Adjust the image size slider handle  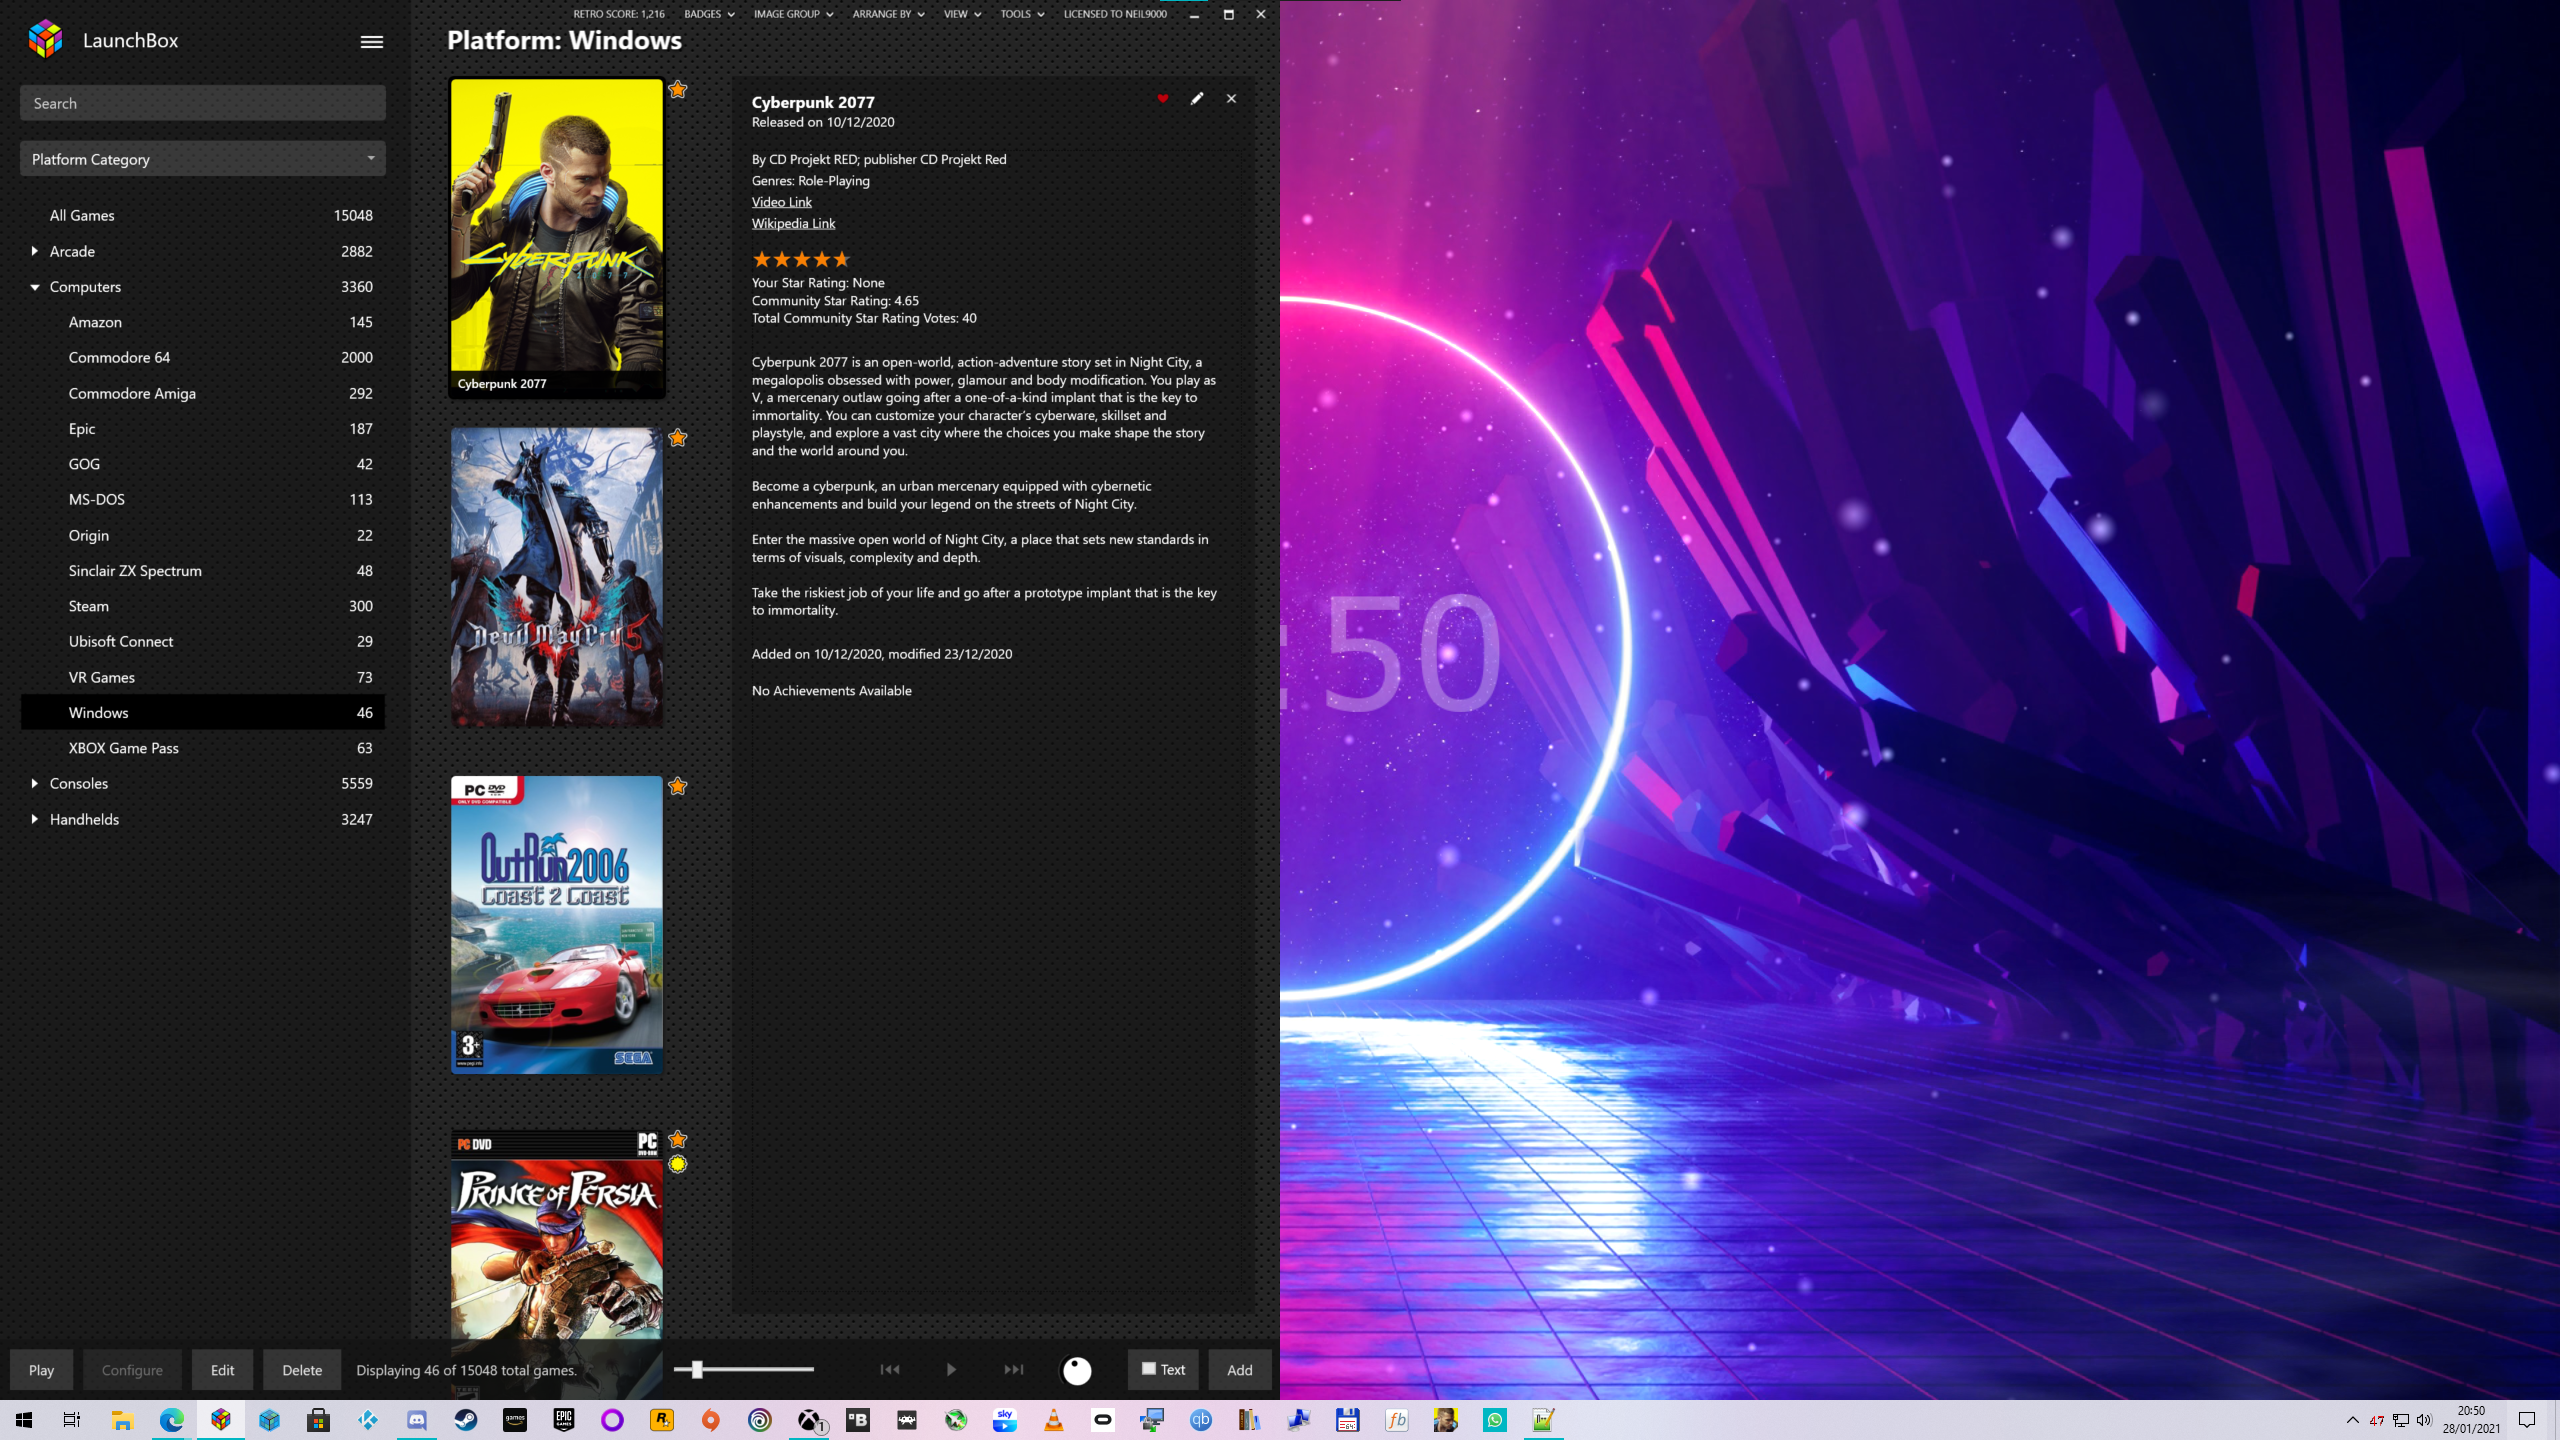tap(697, 1369)
